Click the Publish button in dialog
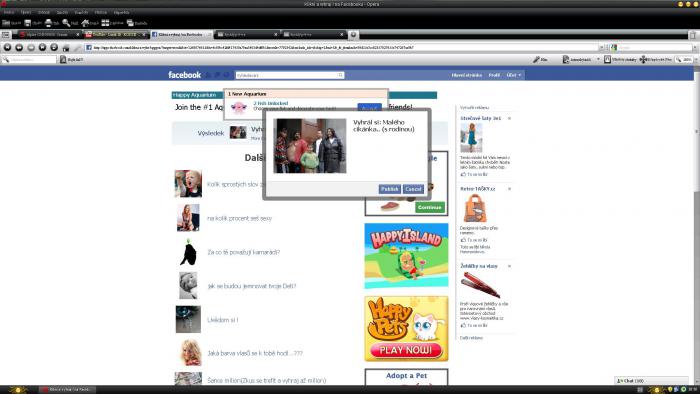 pos(389,189)
